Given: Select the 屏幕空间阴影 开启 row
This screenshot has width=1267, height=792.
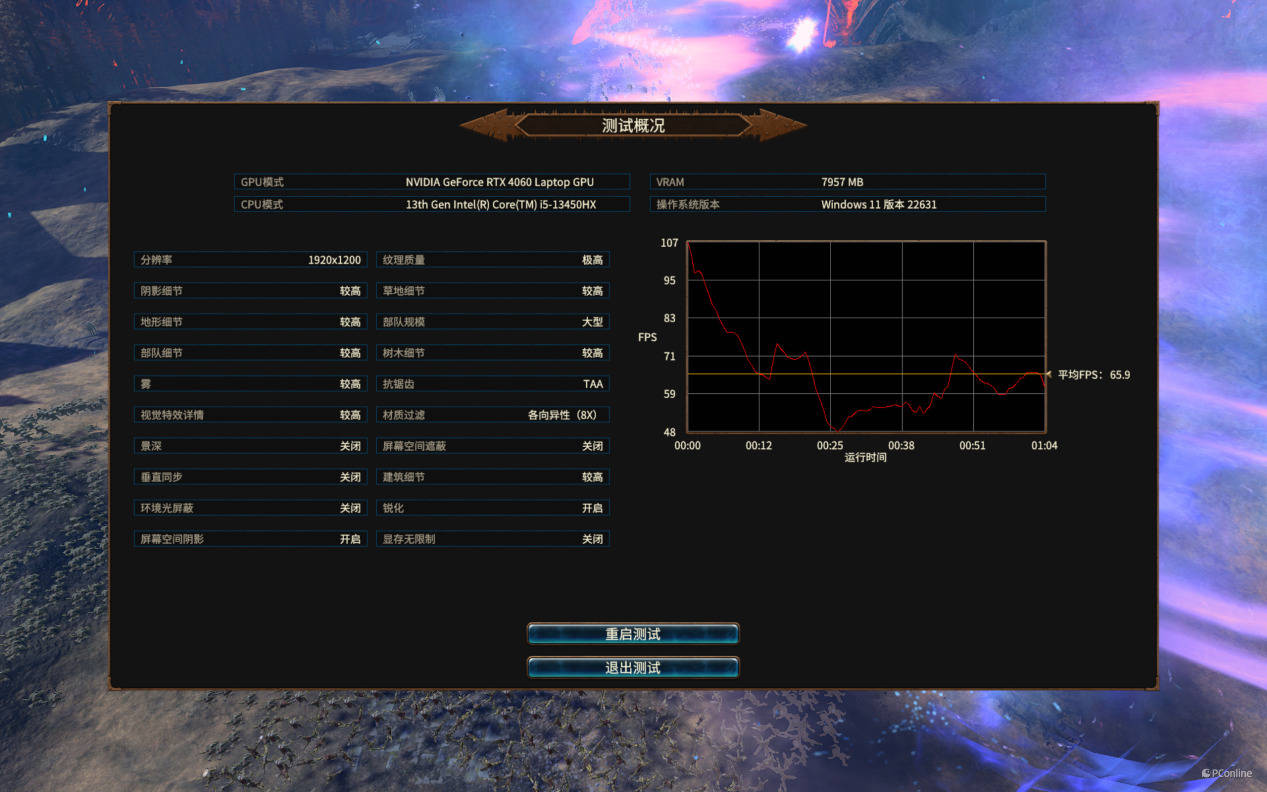Looking at the screenshot, I should pyautogui.click(x=250, y=539).
